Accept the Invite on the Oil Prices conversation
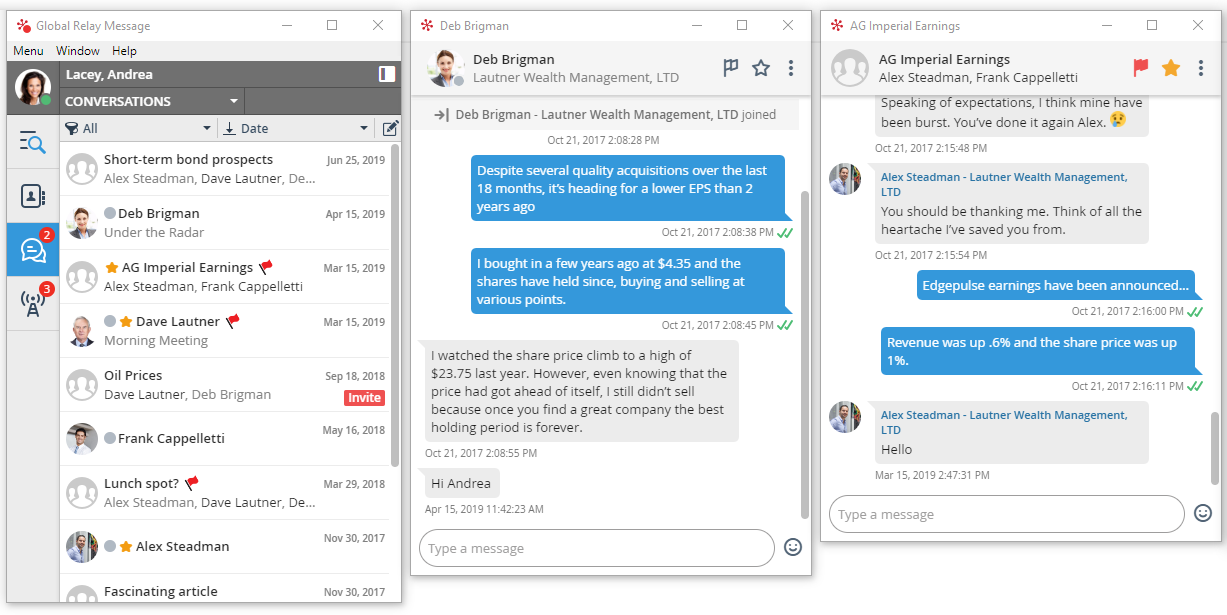The height and width of the screenshot is (615, 1227). tap(364, 397)
